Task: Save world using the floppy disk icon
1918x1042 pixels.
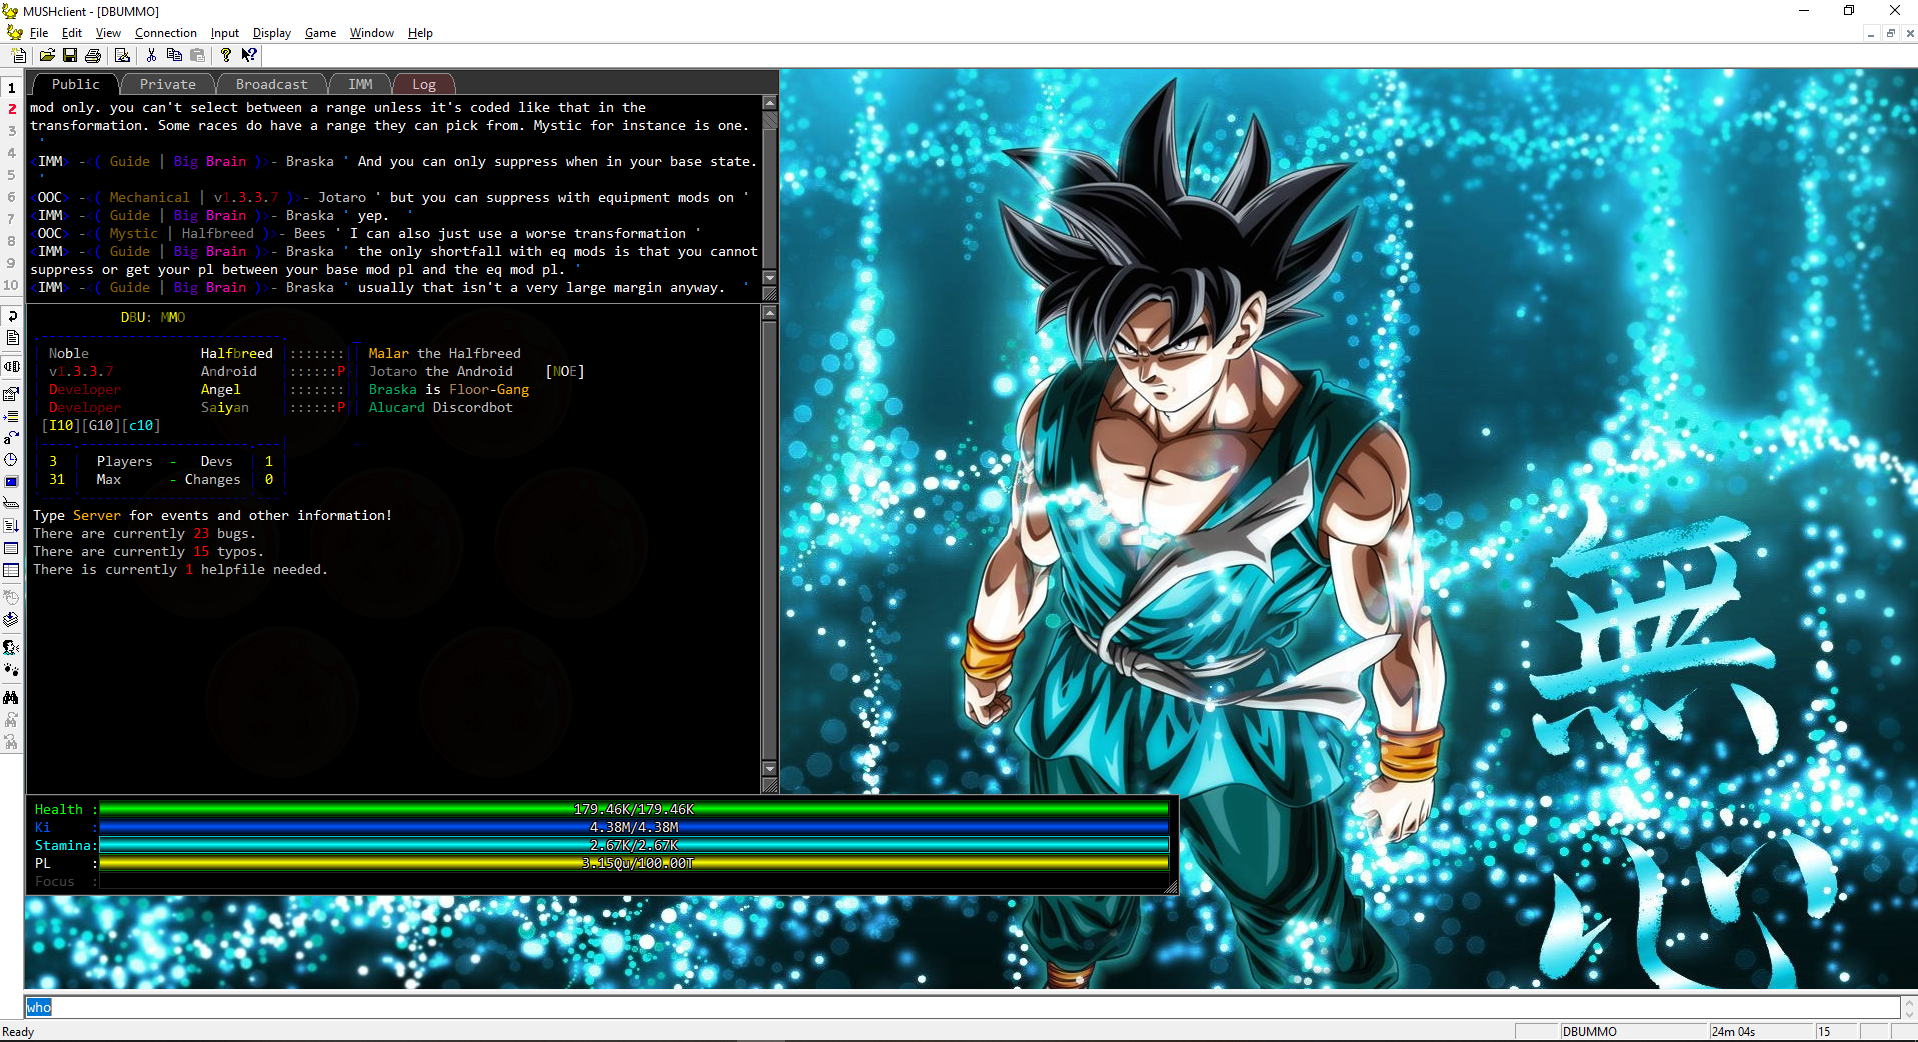Action: click(x=70, y=55)
